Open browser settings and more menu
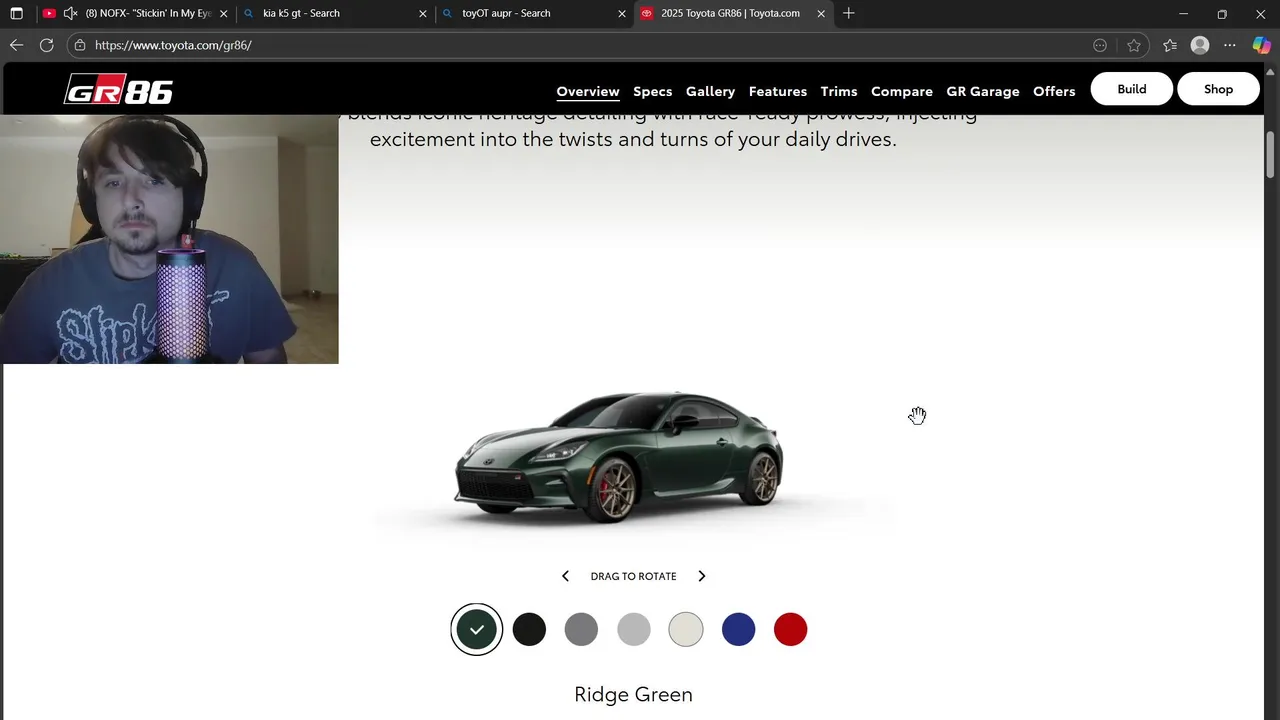Image resolution: width=1280 pixels, height=720 pixels. pos(1230,45)
